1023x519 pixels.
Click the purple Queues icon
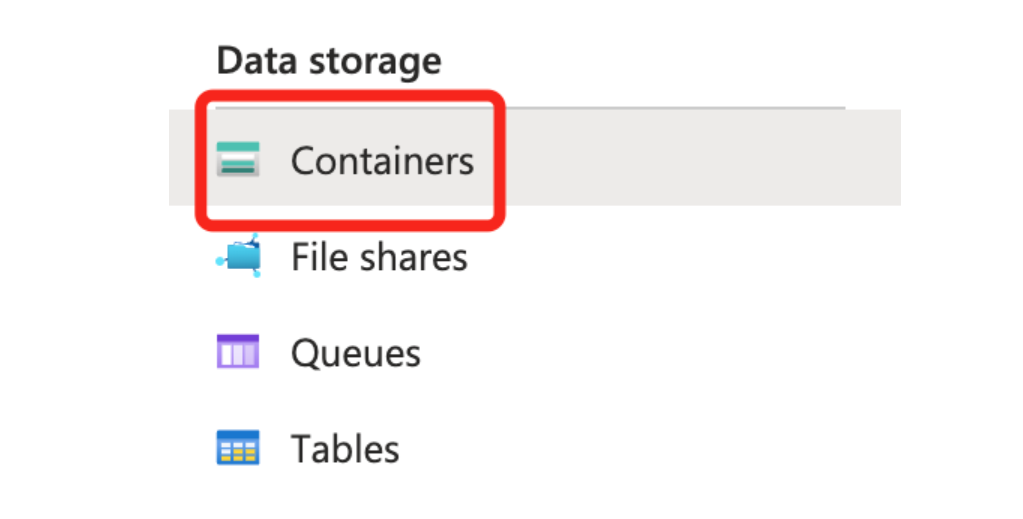click(238, 352)
